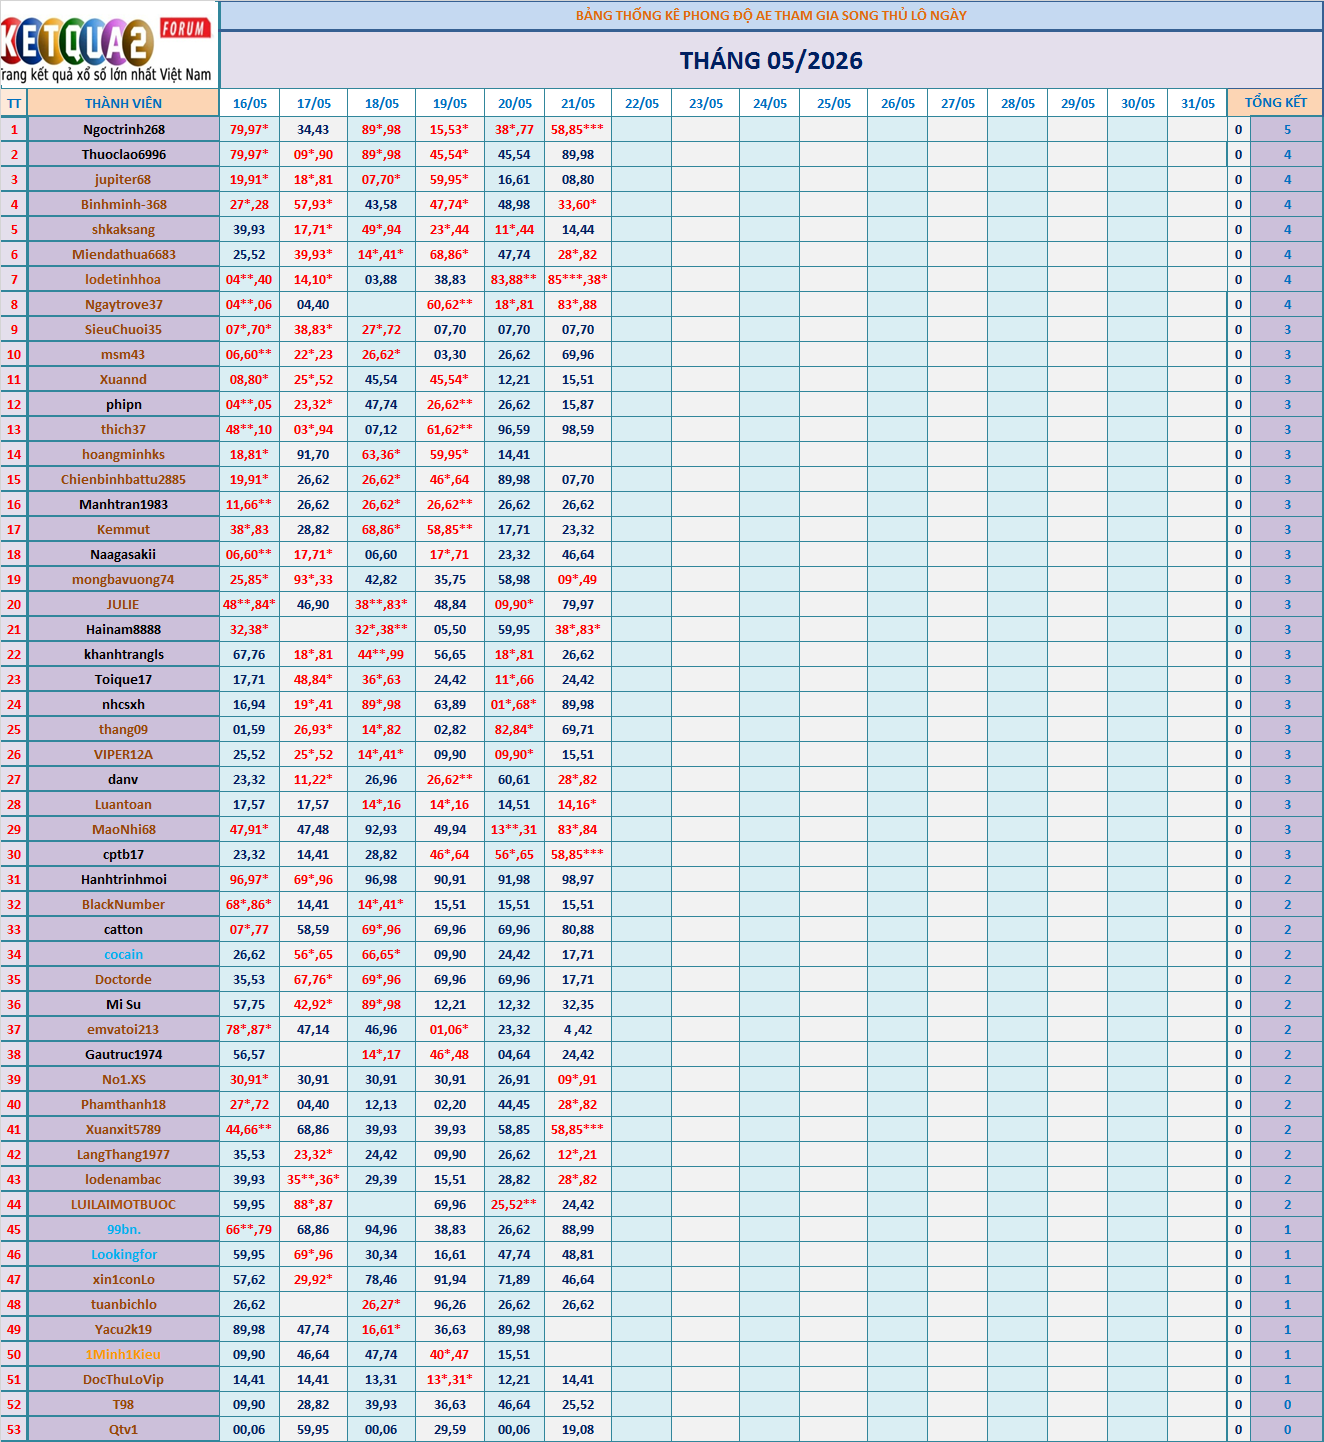Click member name "nhcsxh"

(x=123, y=704)
